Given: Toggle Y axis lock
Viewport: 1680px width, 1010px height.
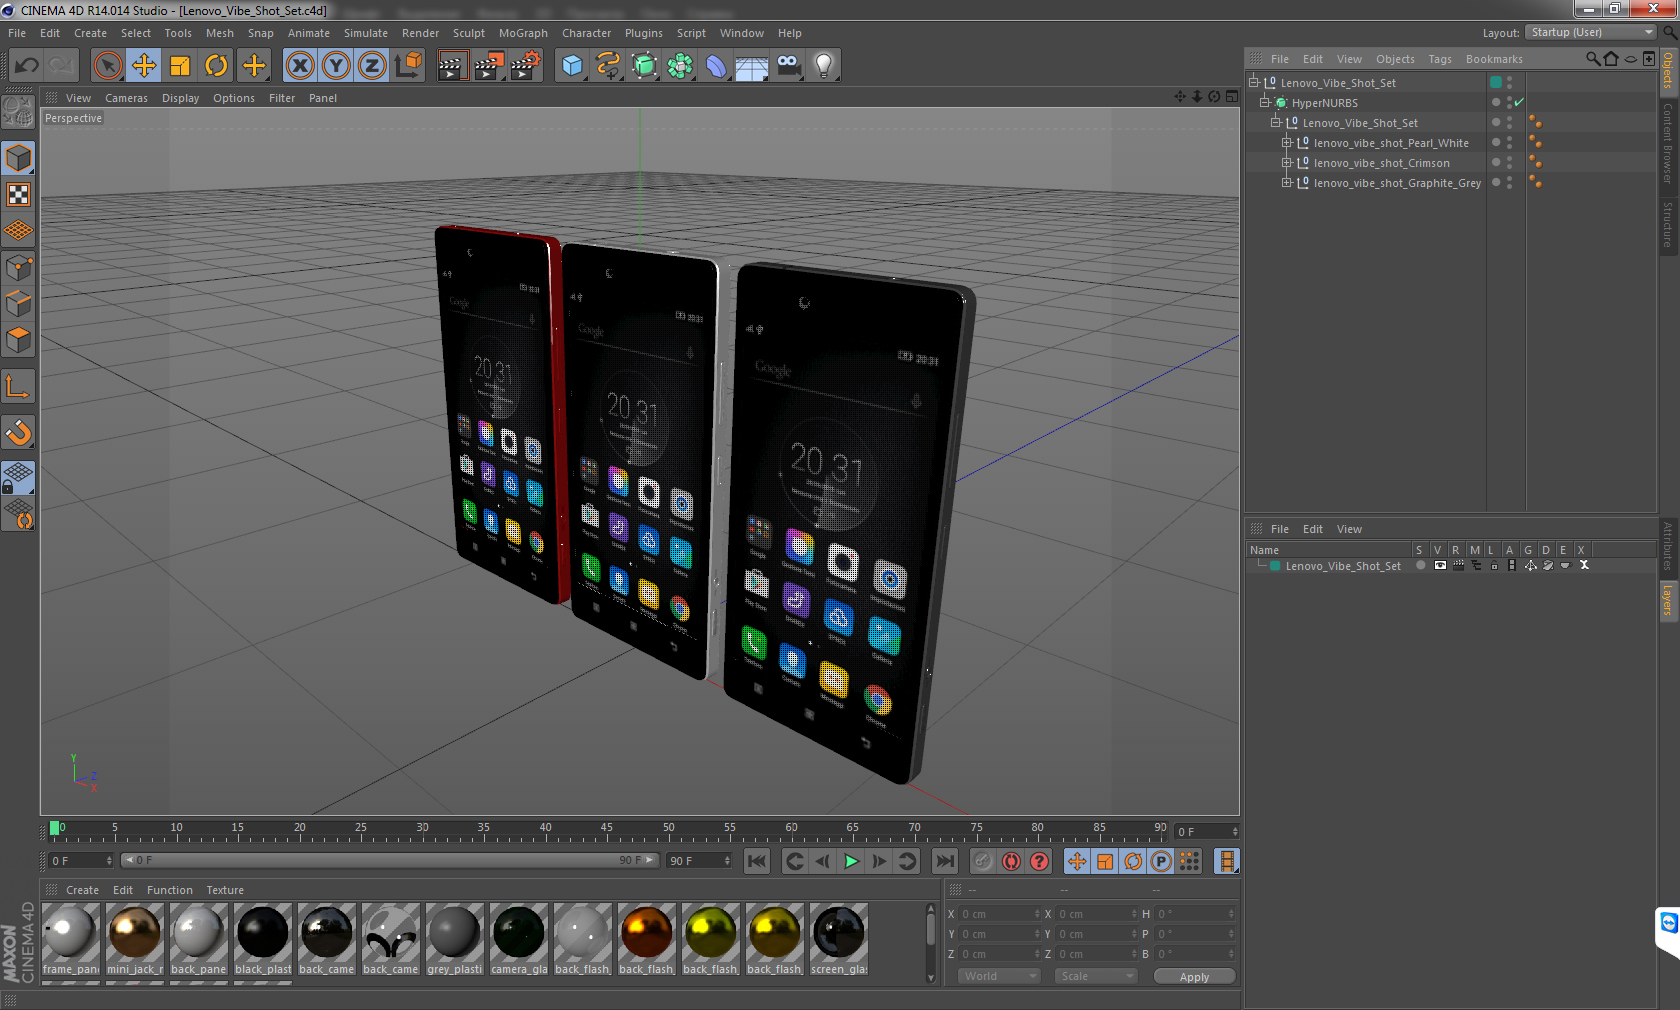Looking at the screenshot, I should click(x=336, y=66).
